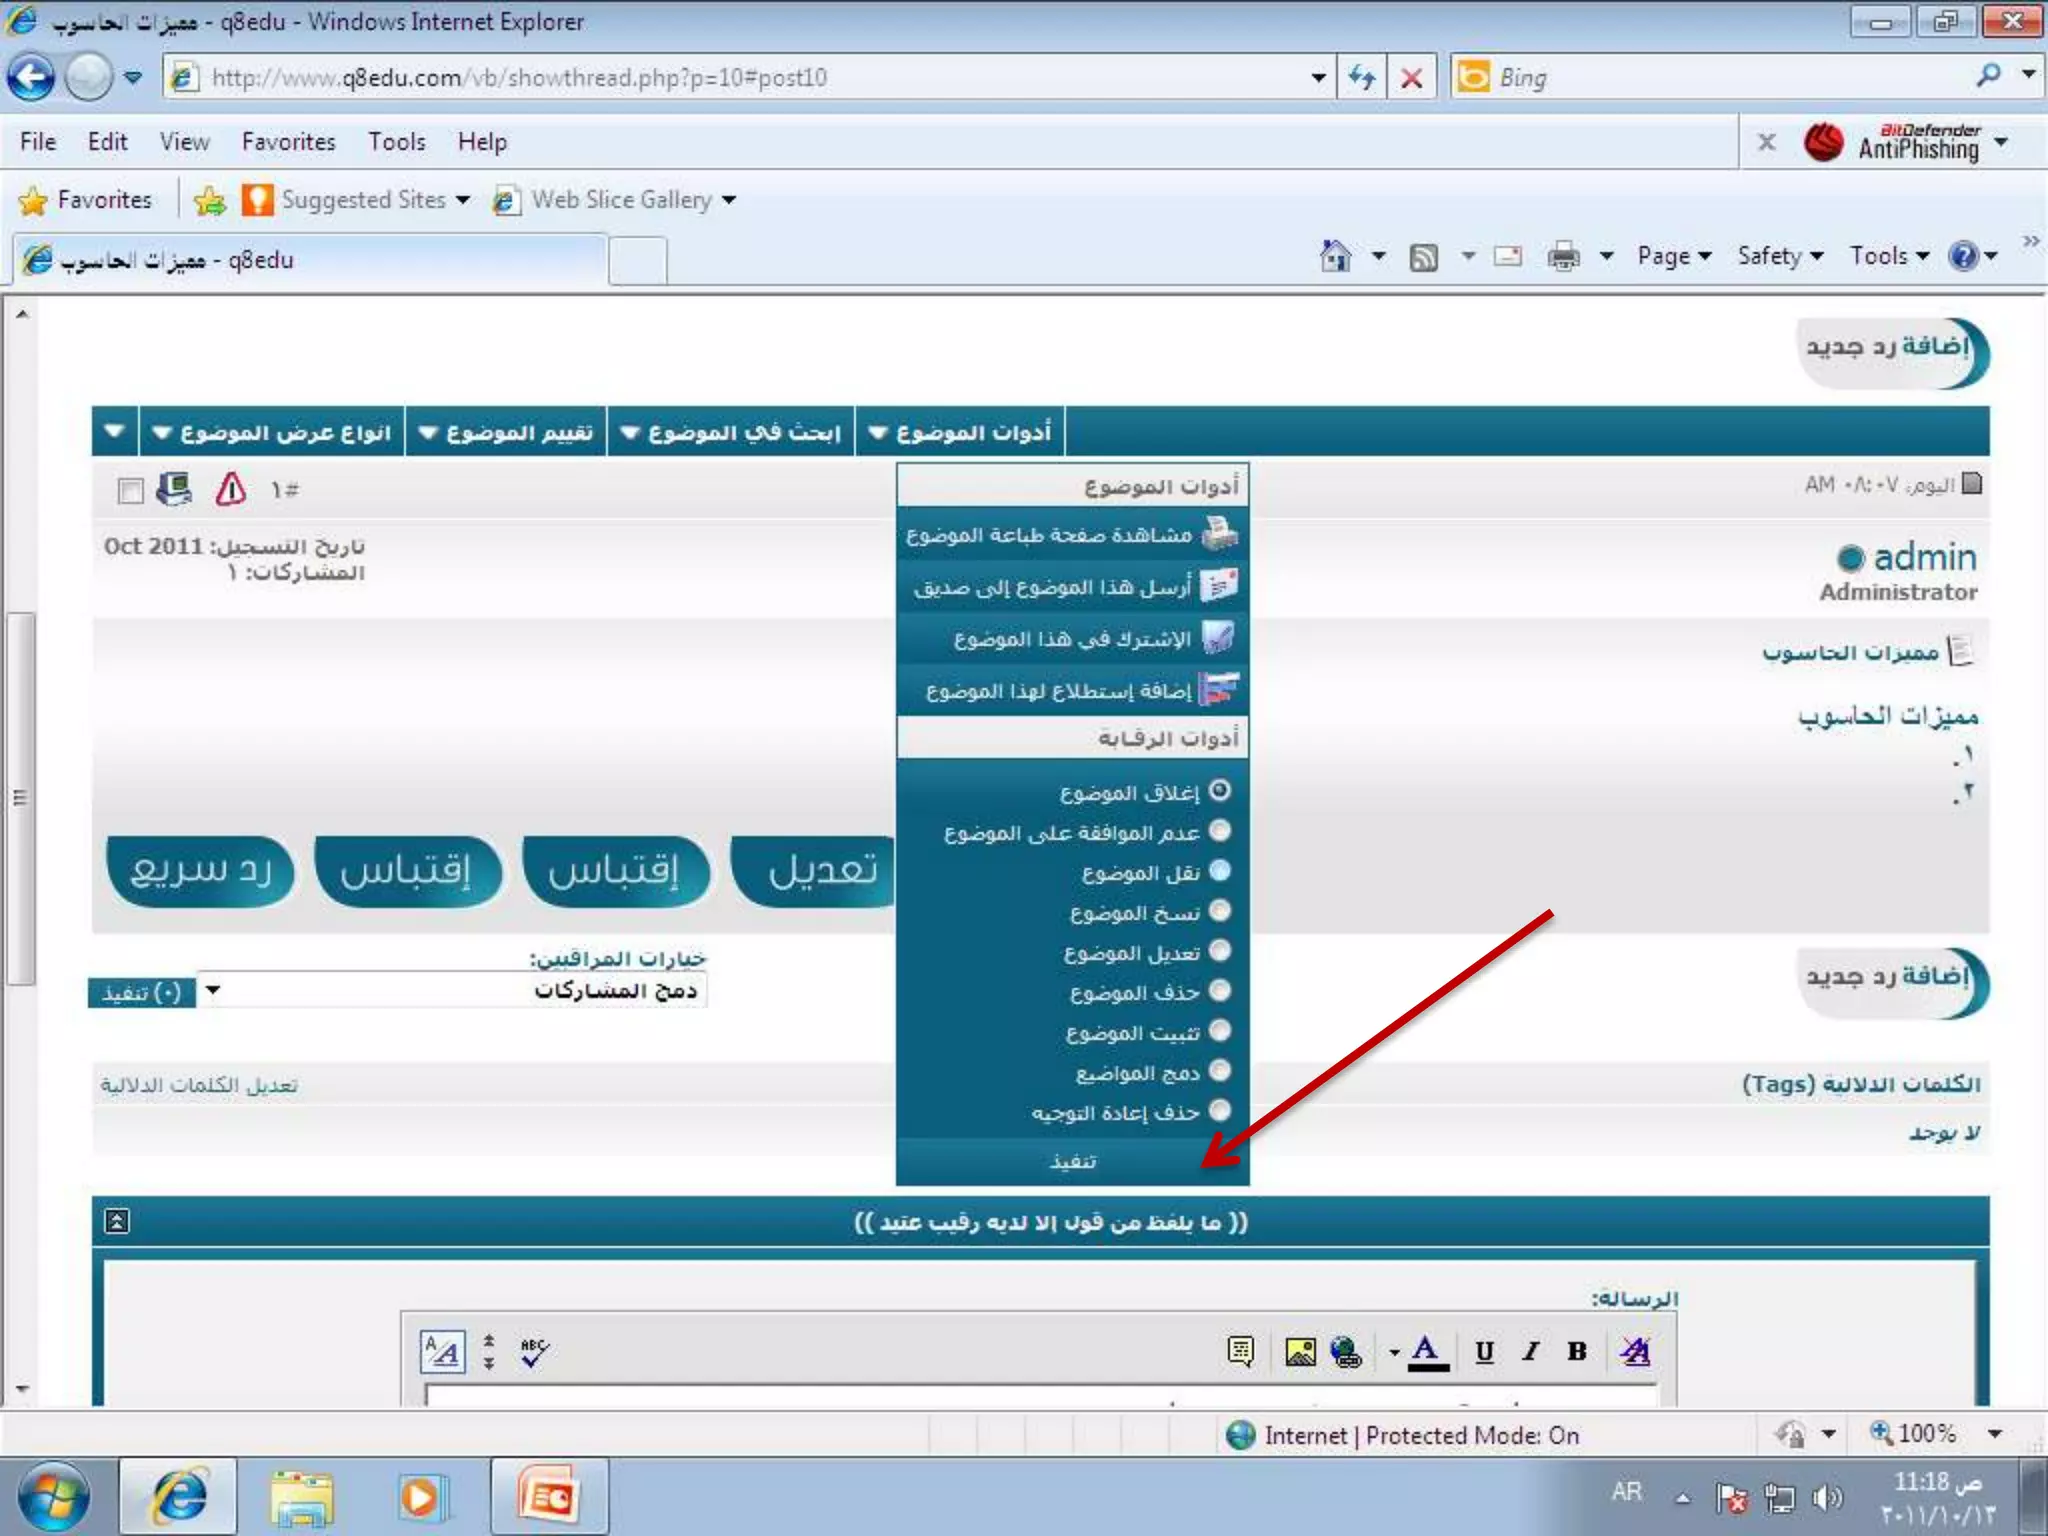Click the admin username link
Viewport: 2048px width, 1536px height.
click(x=1923, y=557)
